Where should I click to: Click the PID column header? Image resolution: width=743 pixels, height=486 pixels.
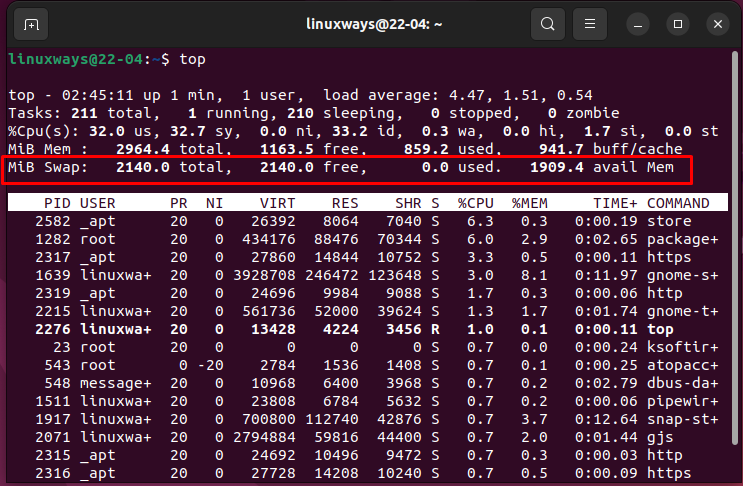coord(57,203)
